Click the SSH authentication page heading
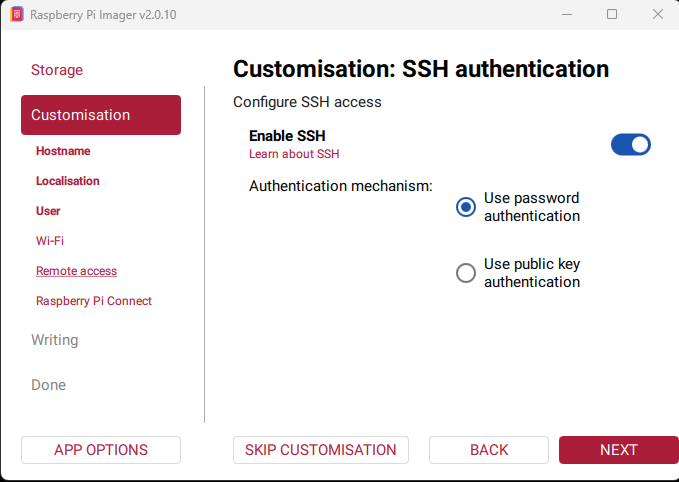The height and width of the screenshot is (482, 679). point(421,69)
